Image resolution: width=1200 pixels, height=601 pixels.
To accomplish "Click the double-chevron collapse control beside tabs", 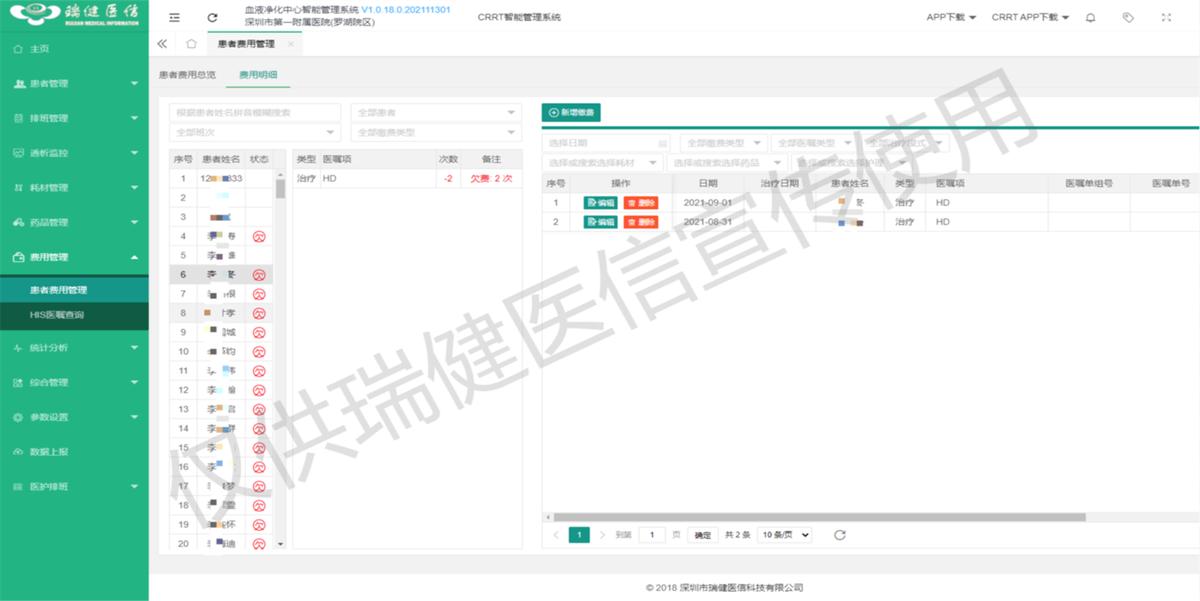I will pyautogui.click(x=162, y=44).
